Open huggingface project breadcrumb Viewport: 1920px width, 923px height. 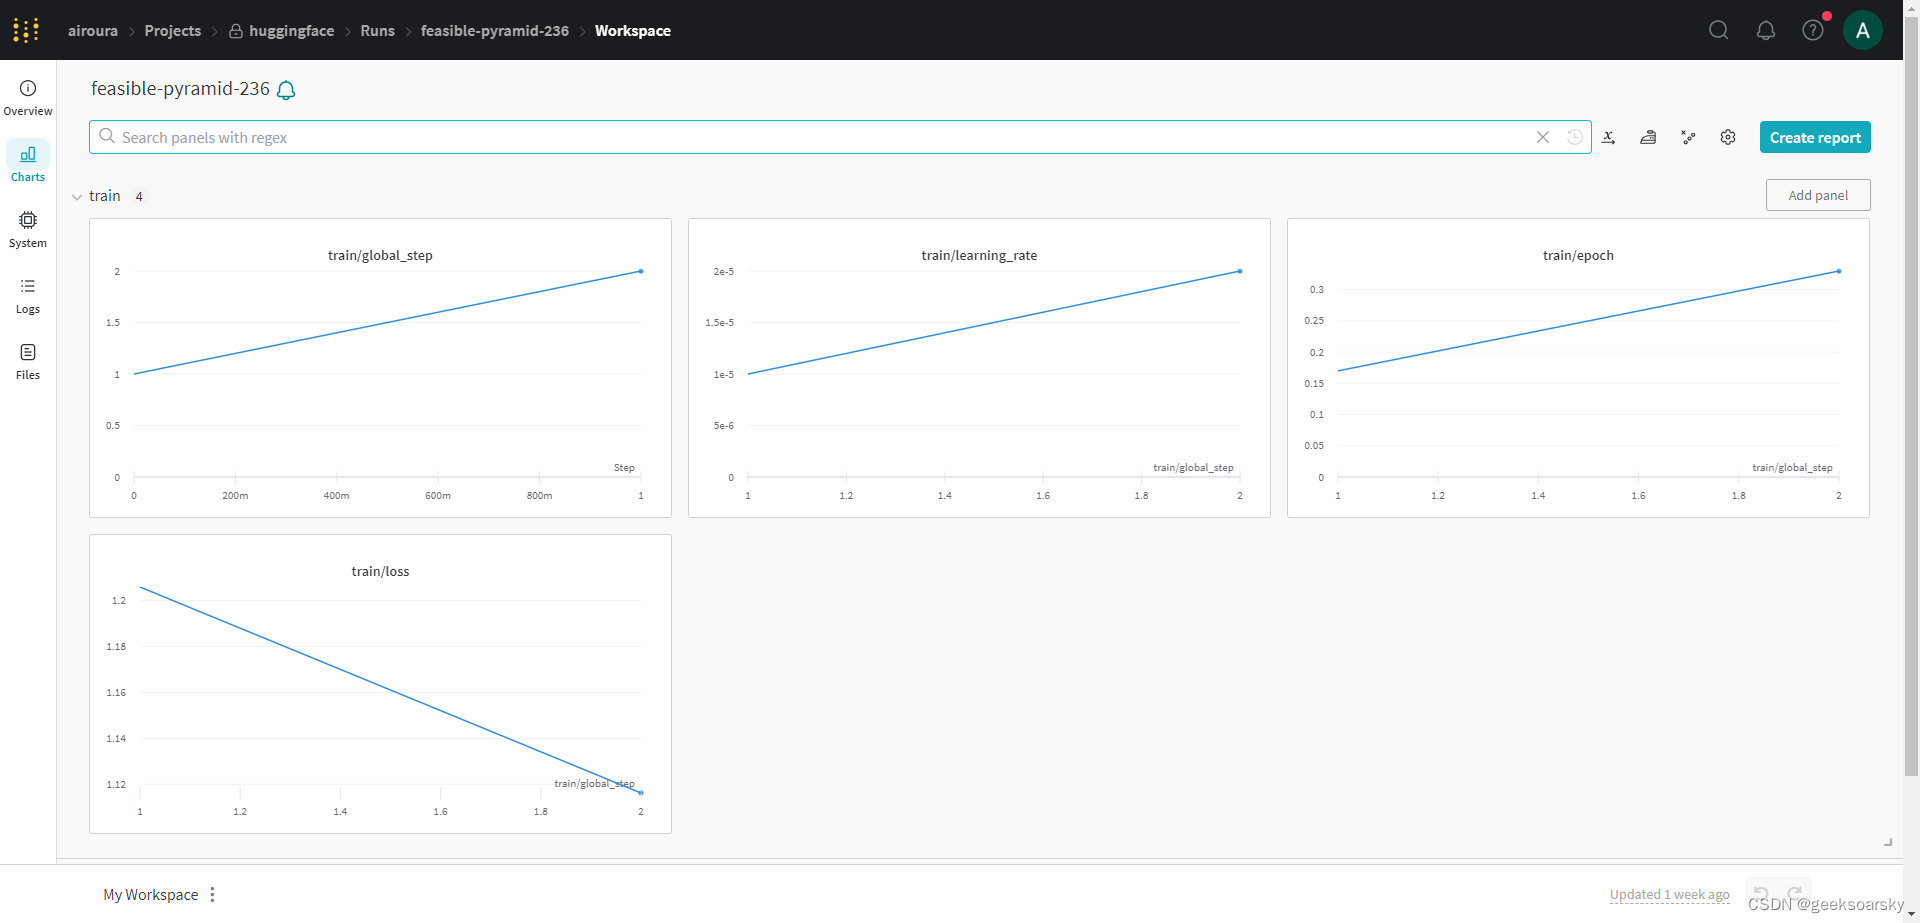(x=282, y=31)
